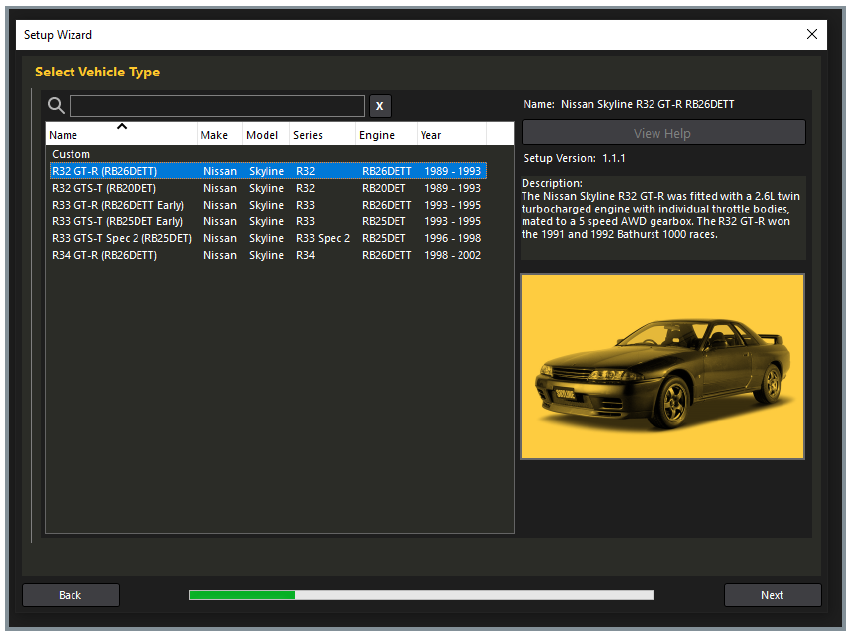The width and height of the screenshot is (852, 637).
Task: Sort list by Make column header
Action: click(220, 134)
